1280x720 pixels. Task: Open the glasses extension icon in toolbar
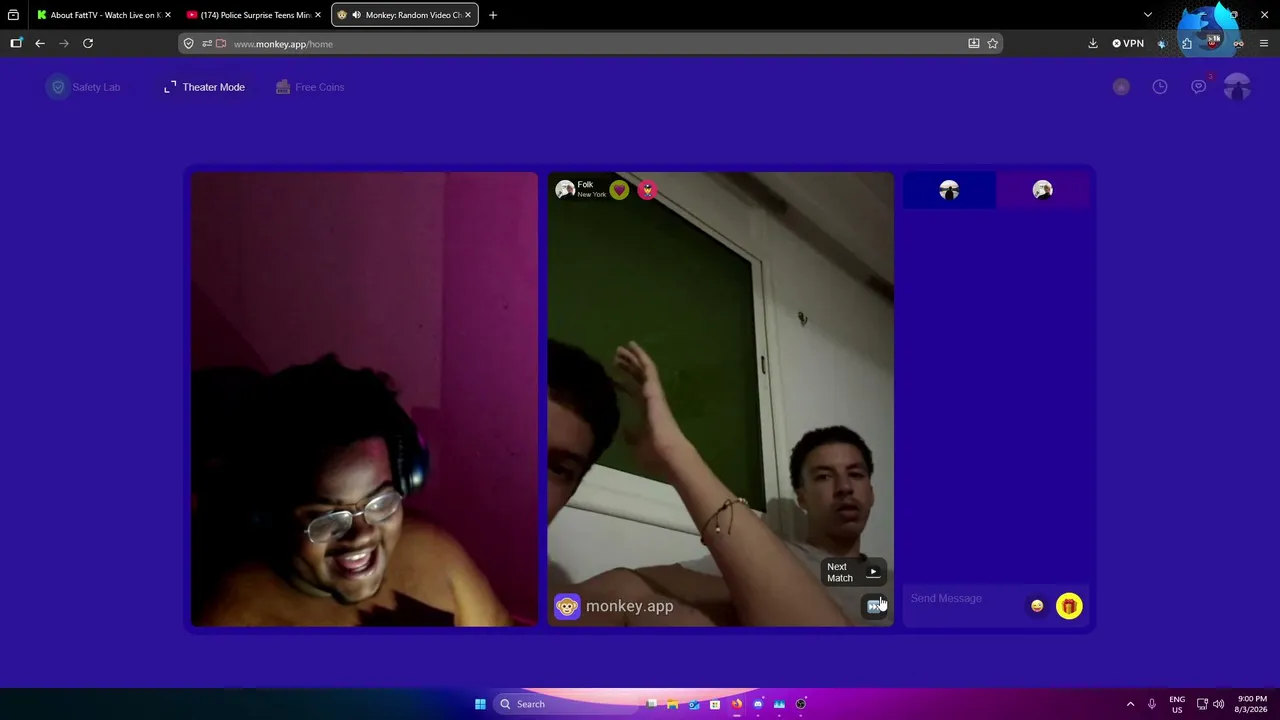click(x=1238, y=43)
